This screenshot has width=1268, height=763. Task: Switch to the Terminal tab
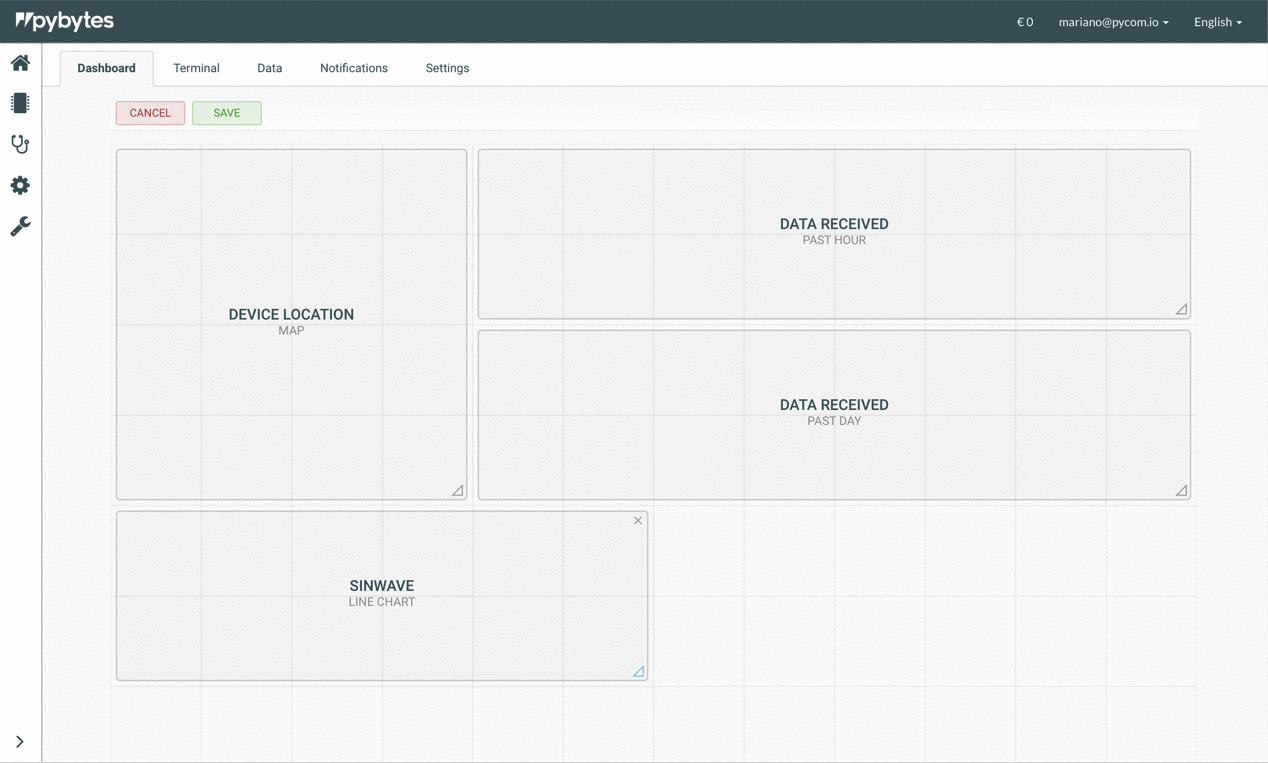196,68
